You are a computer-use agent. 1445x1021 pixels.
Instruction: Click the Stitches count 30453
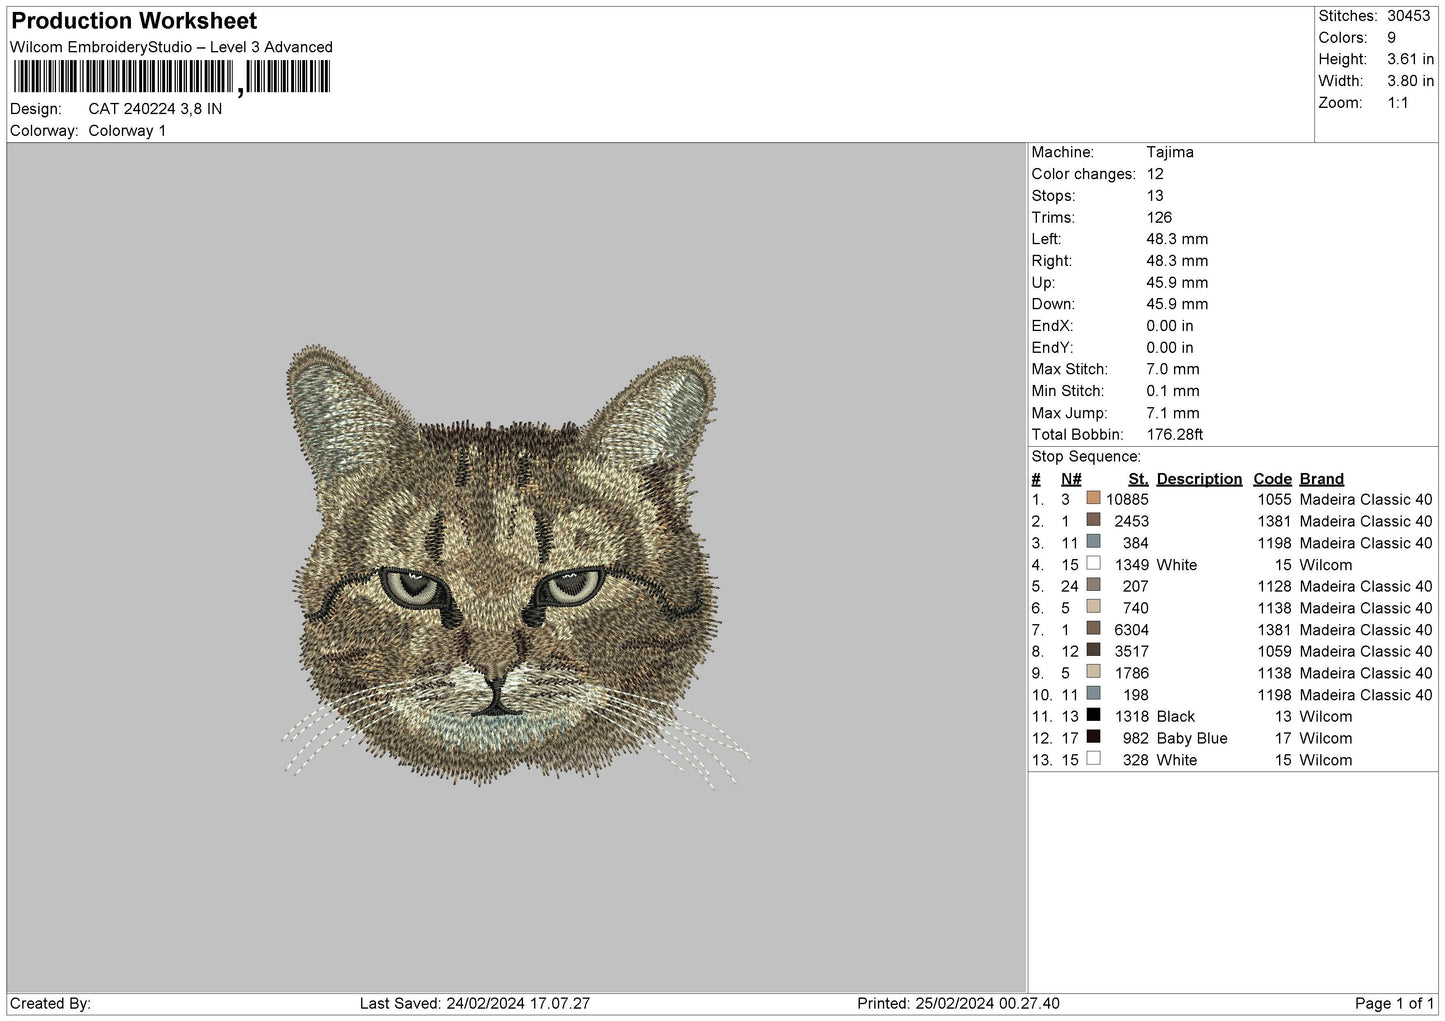point(1408,16)
